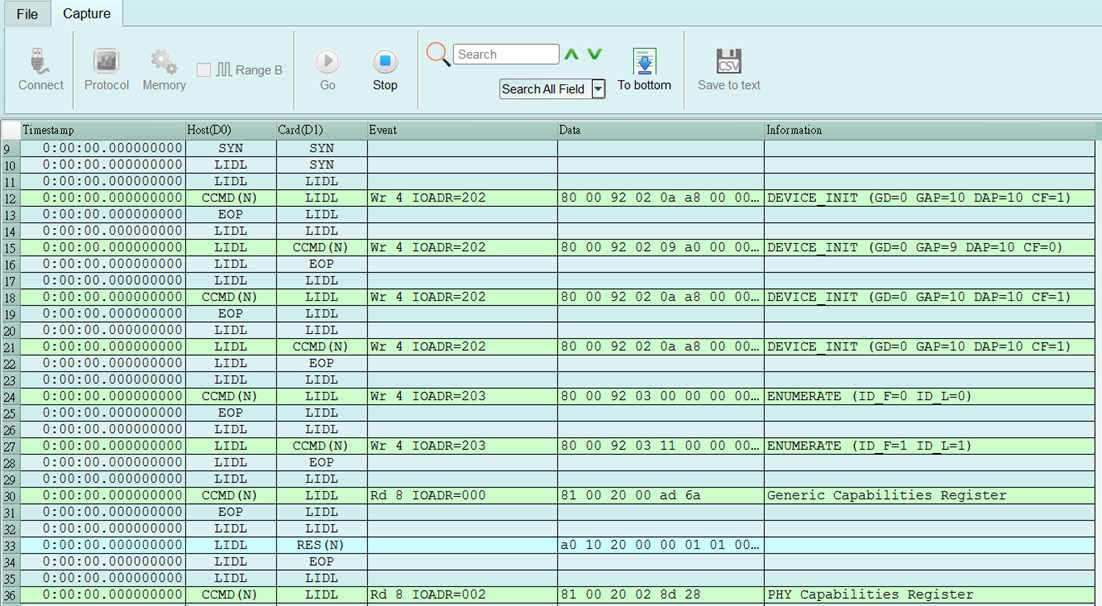Start capture with the Go button
This screenshot has width=1102, height=606.
(328, 62)
